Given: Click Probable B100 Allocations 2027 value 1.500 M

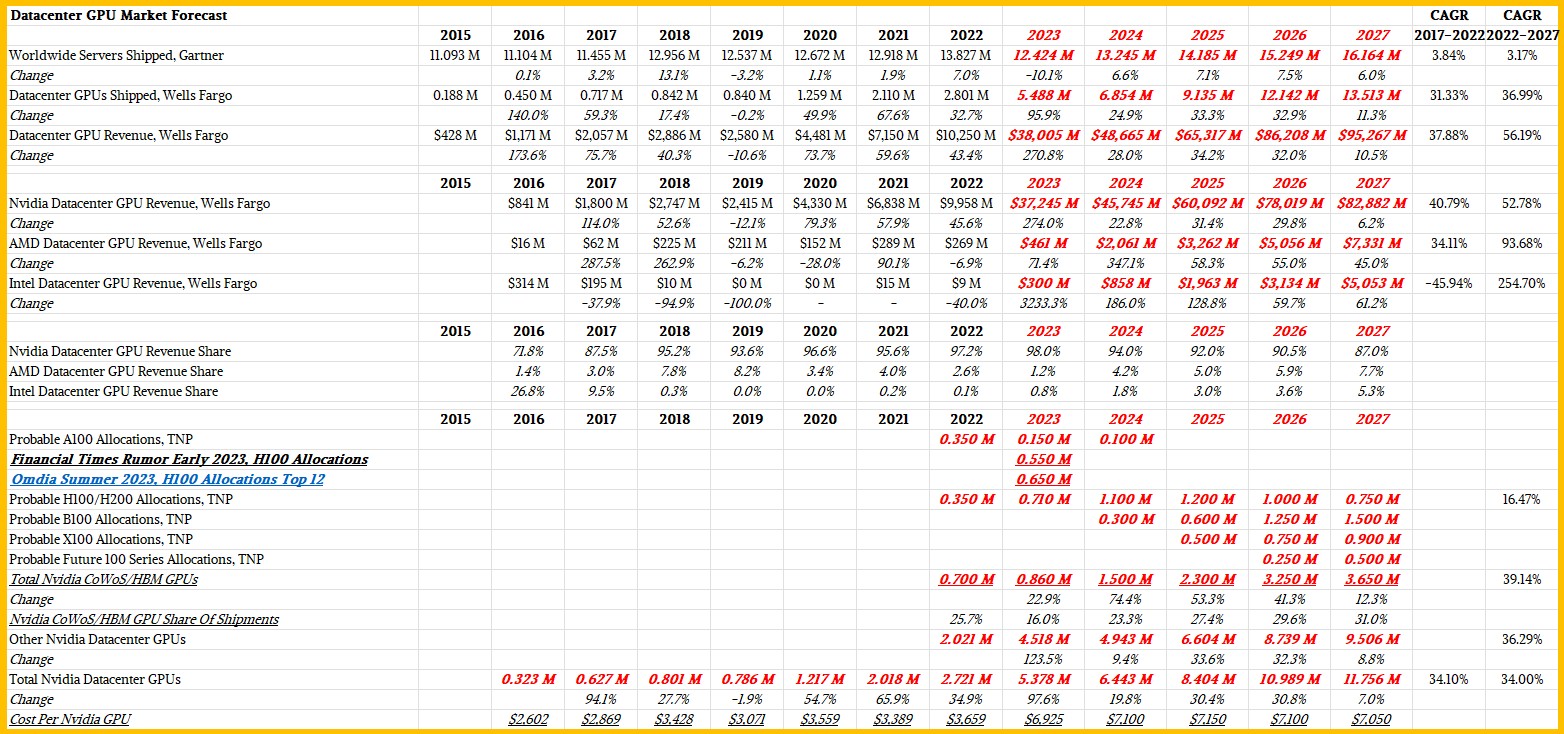Looking at the screenshot, I should coord(1372,519).
